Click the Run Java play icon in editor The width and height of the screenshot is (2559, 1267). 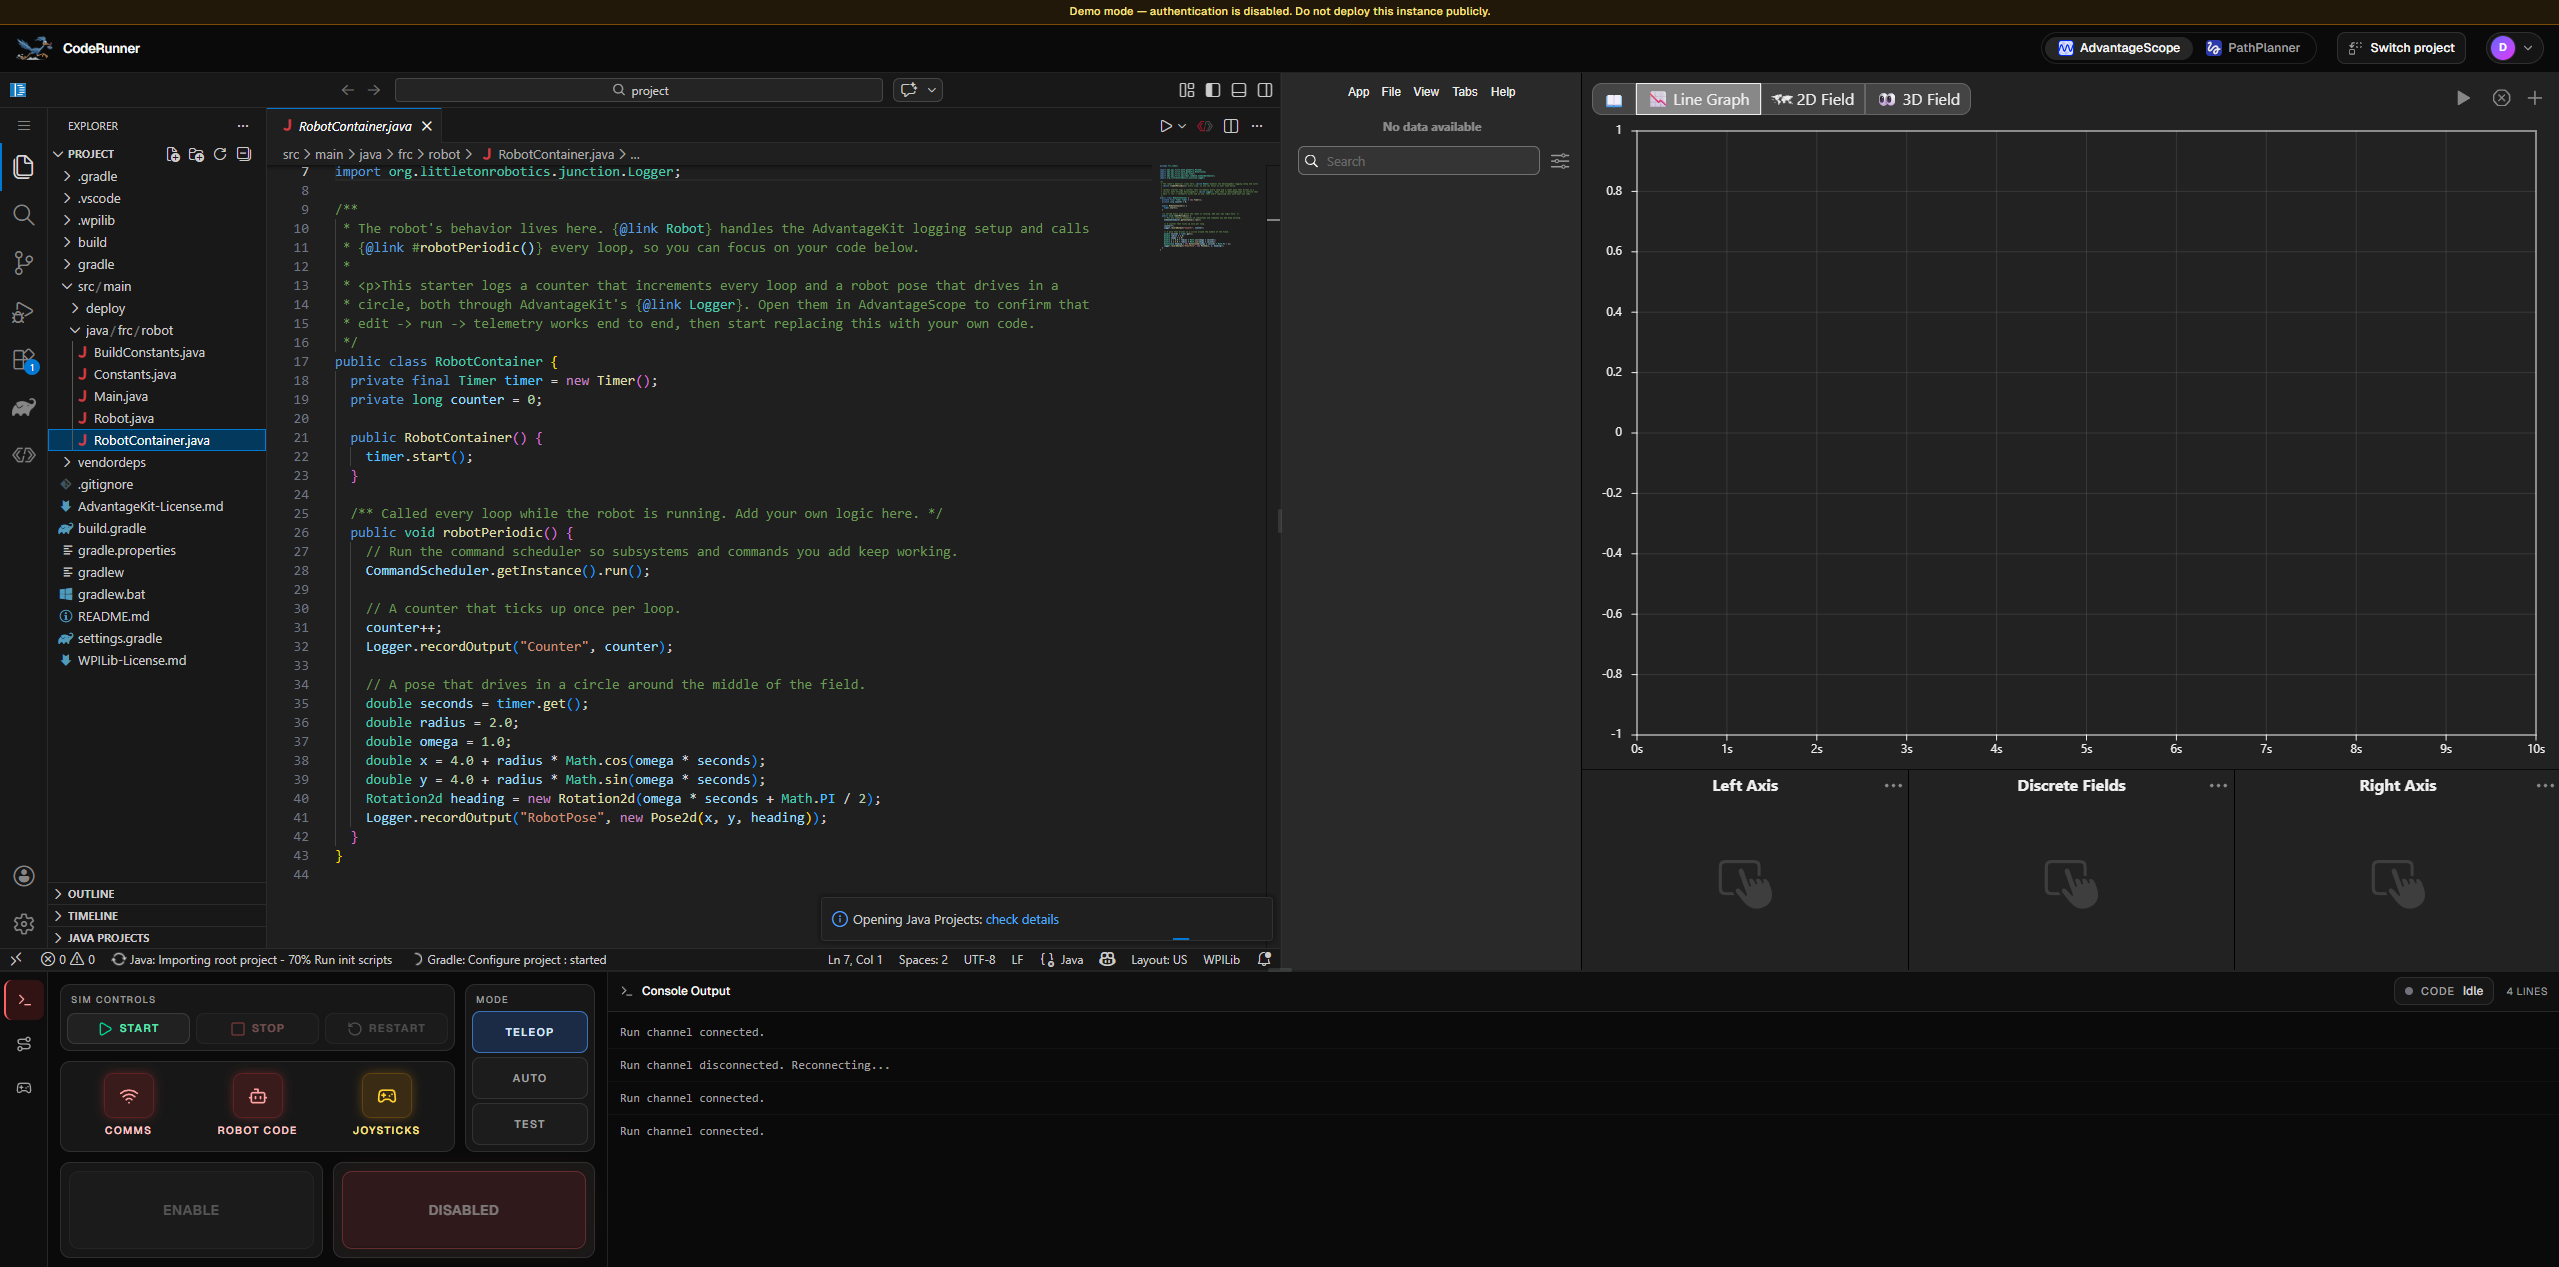(x=1165, y=126)
